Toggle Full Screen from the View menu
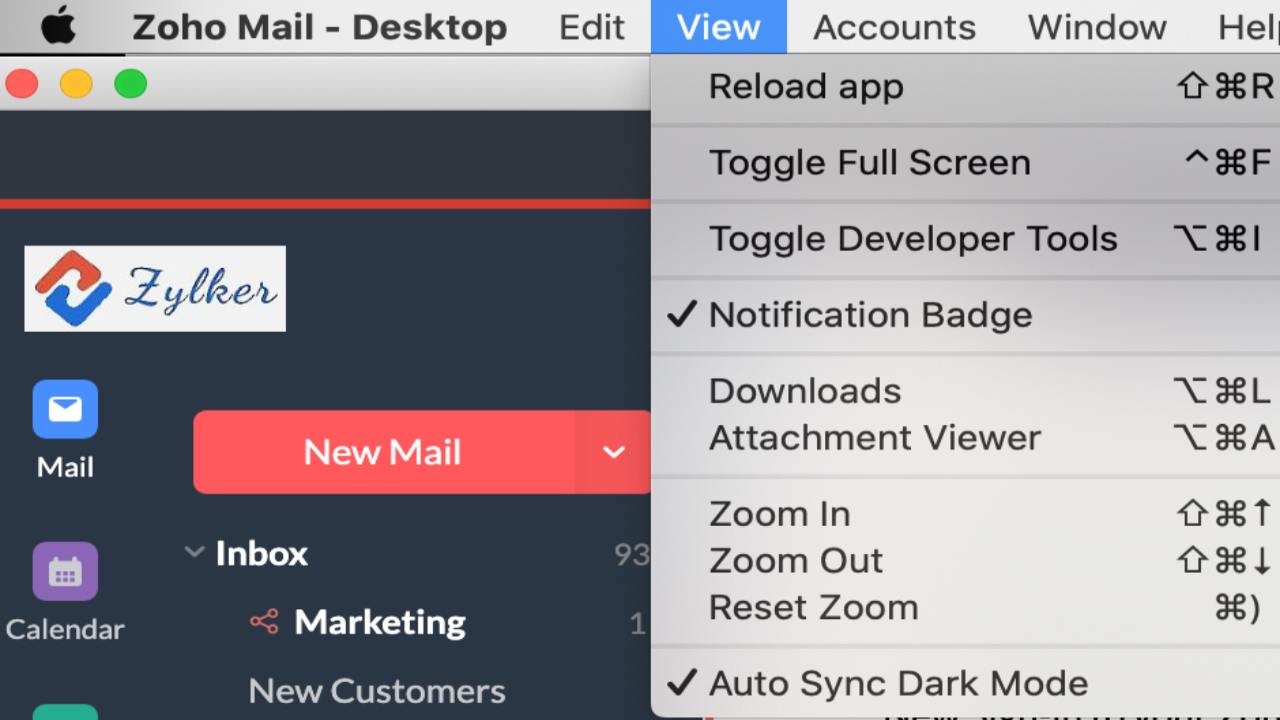This screenshot has height=720, width=1280. [x=869, y=162]
